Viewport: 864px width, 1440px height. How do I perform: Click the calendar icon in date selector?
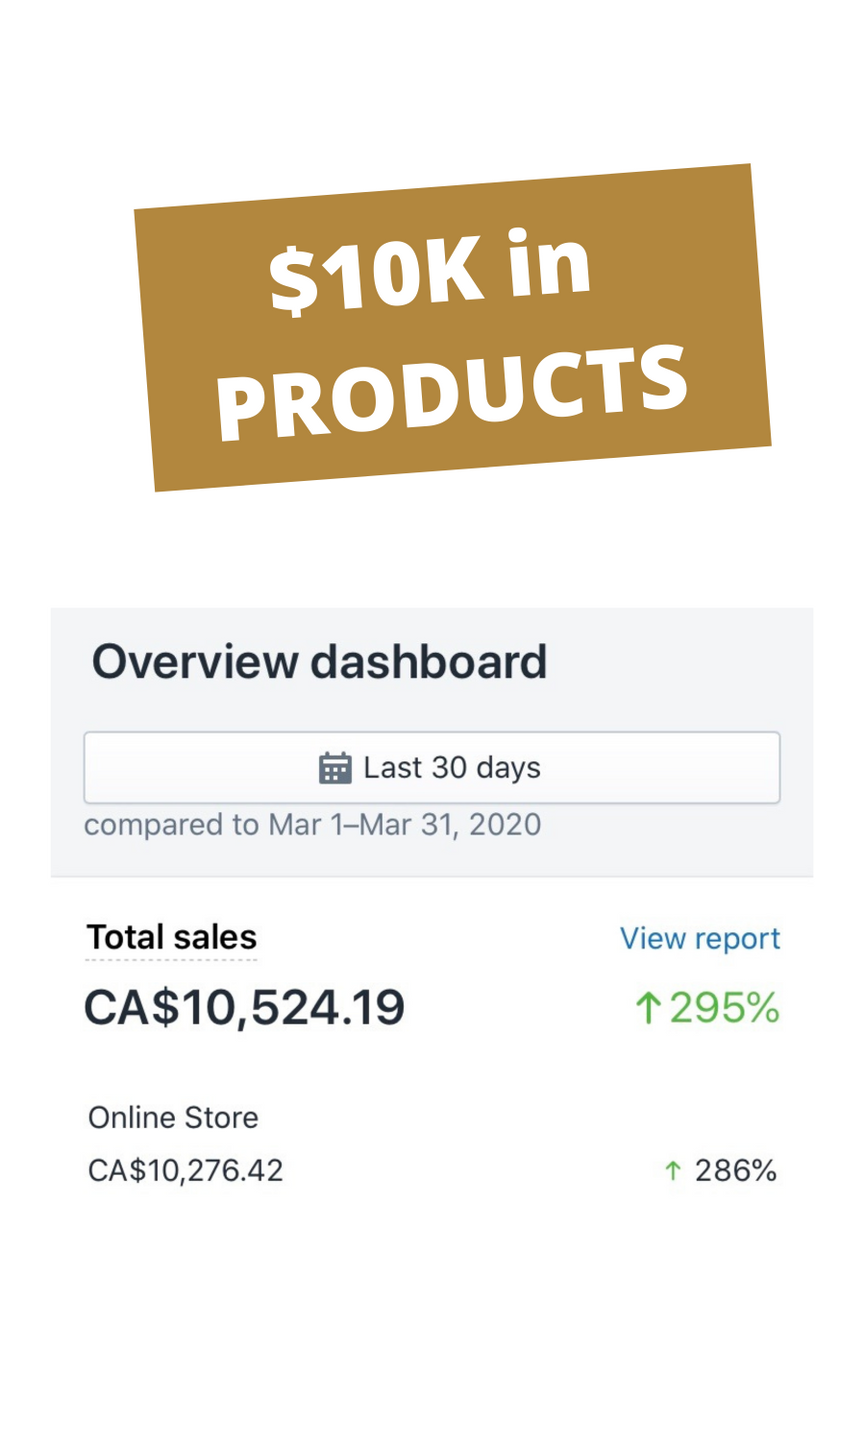click(x=334, y=768)
